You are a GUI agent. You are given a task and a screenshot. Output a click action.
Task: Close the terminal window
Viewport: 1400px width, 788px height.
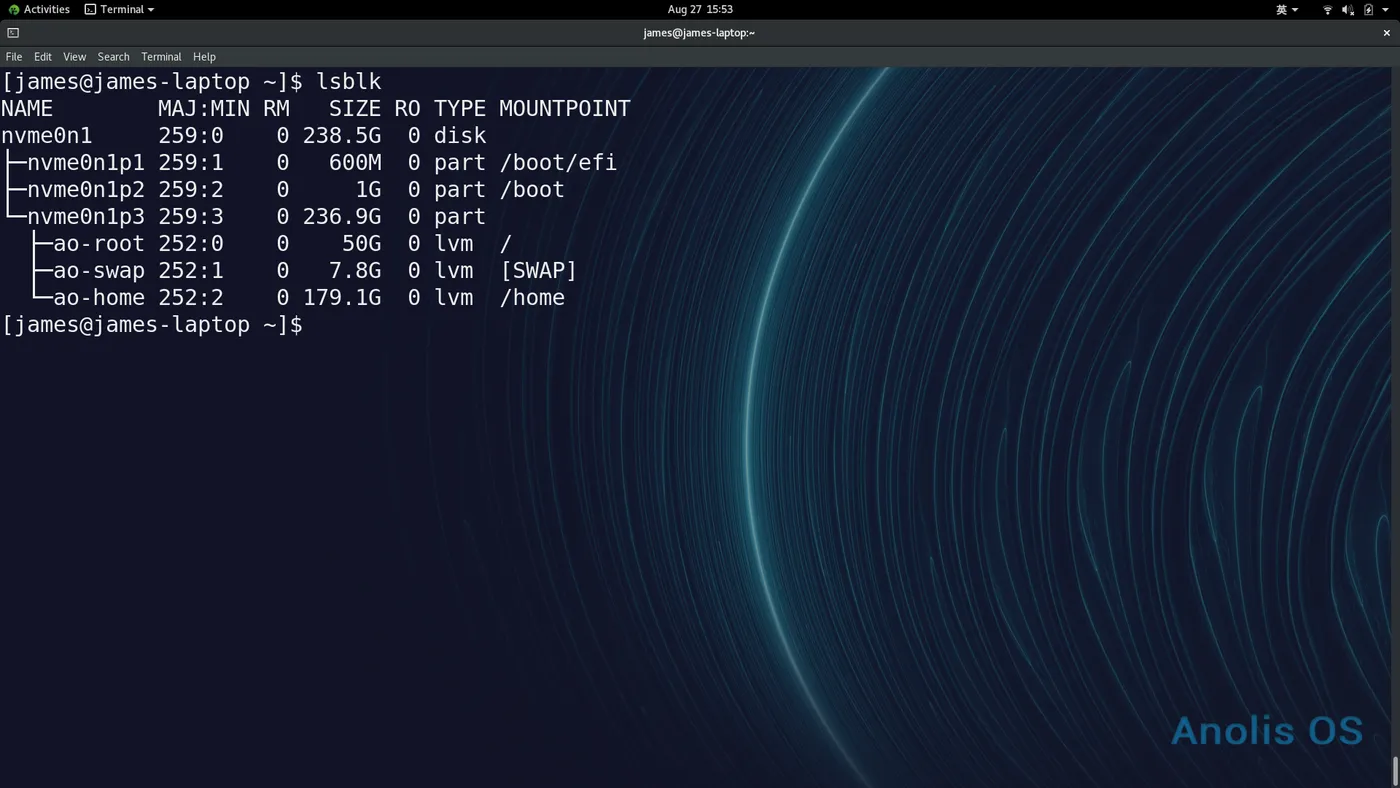tap(1387, 33)
